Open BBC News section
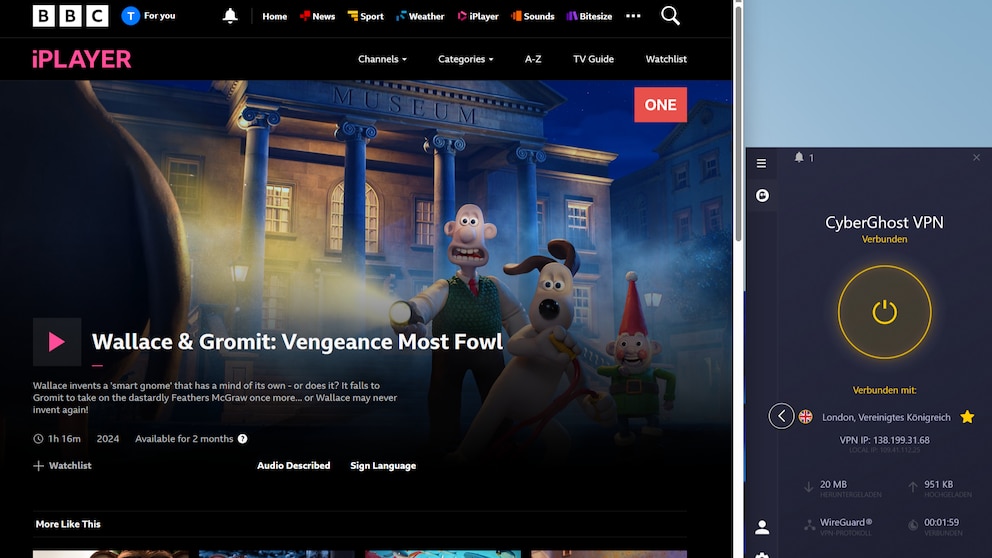Image resolution: width=992 pixels, height=558 pixels. point(318,16)
